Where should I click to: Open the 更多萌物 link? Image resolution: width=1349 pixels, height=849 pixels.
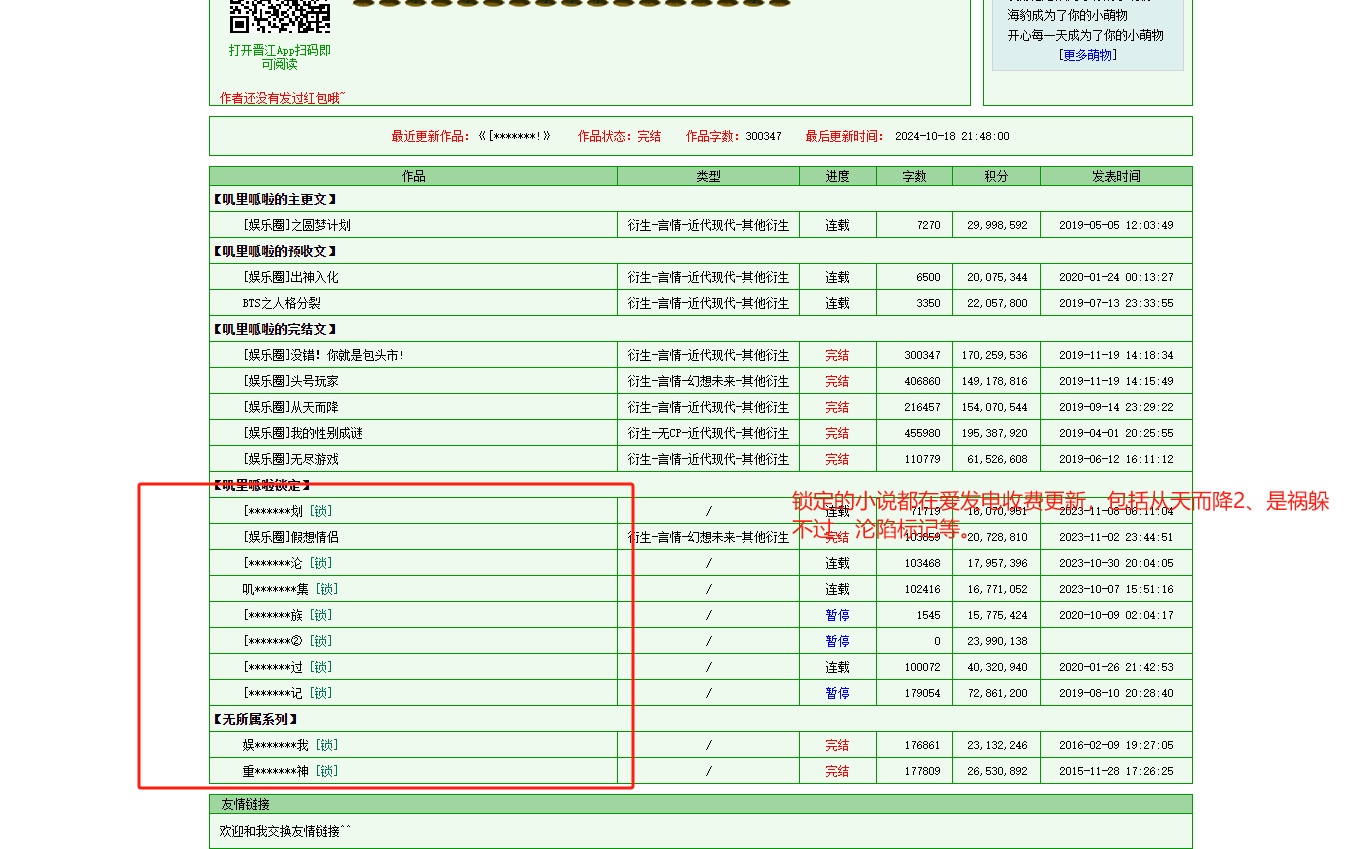click(x=1087, y=55)
